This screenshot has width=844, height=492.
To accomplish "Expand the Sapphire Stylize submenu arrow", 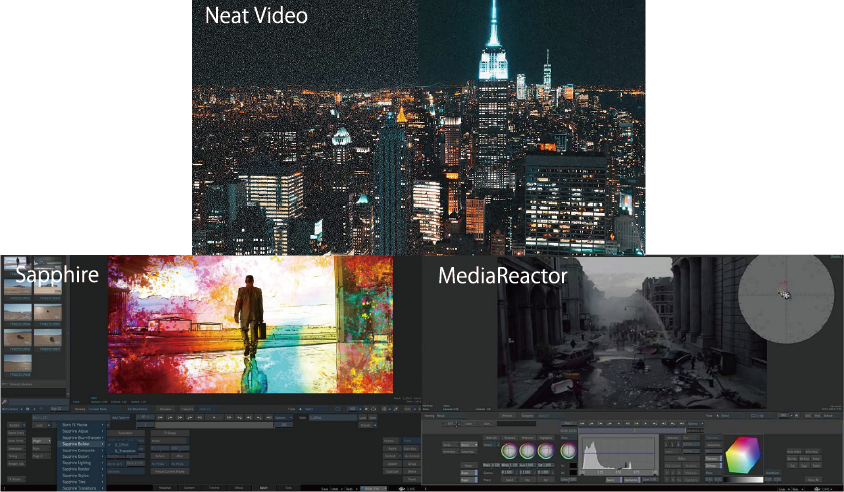I will tap(102, 475).
